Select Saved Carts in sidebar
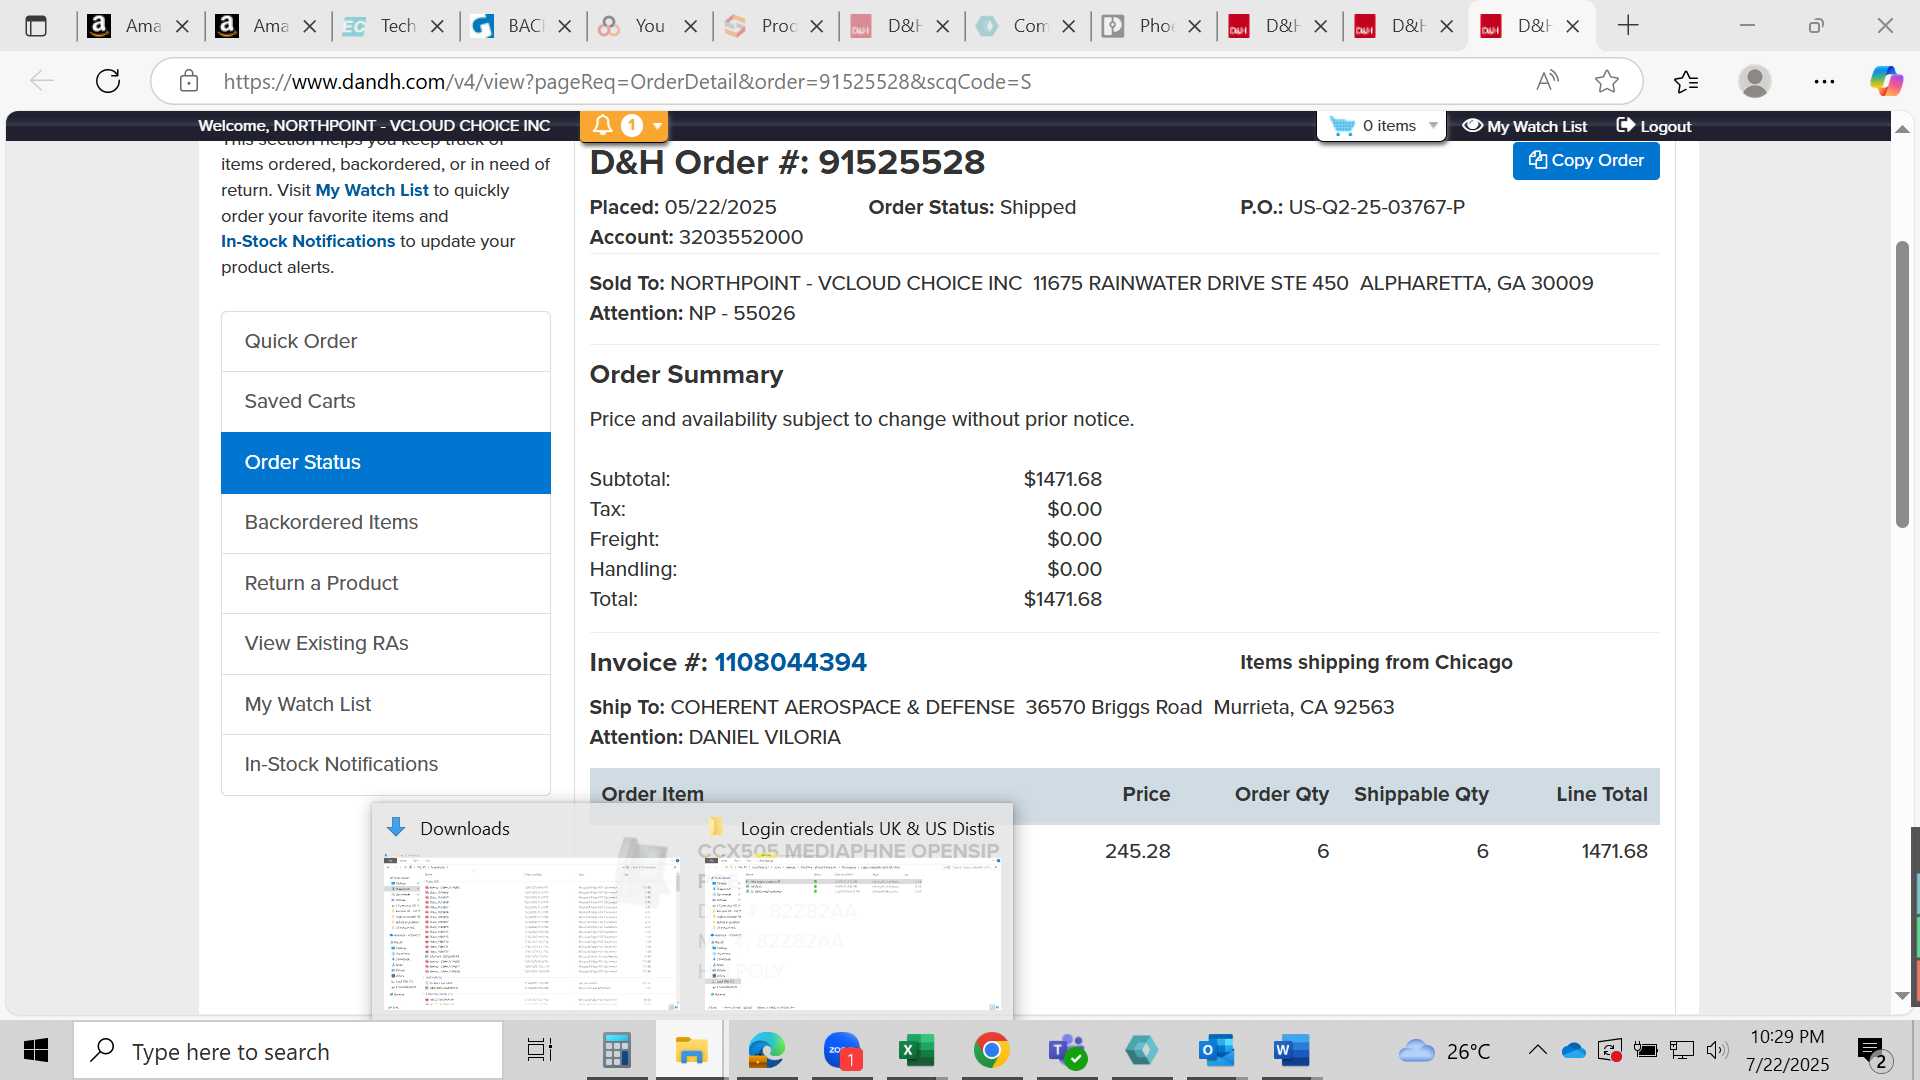The height and width of the screenshot is (1080, 1920). [x=386, y=401]
